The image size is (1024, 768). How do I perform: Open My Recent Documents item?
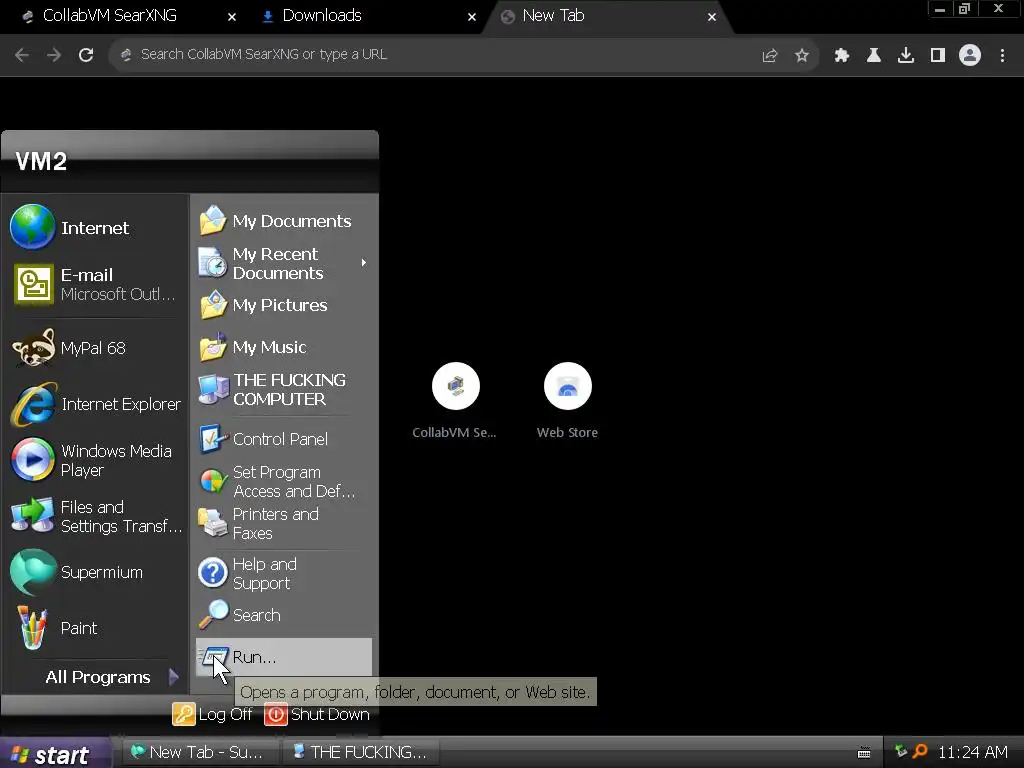coord(283,263)
